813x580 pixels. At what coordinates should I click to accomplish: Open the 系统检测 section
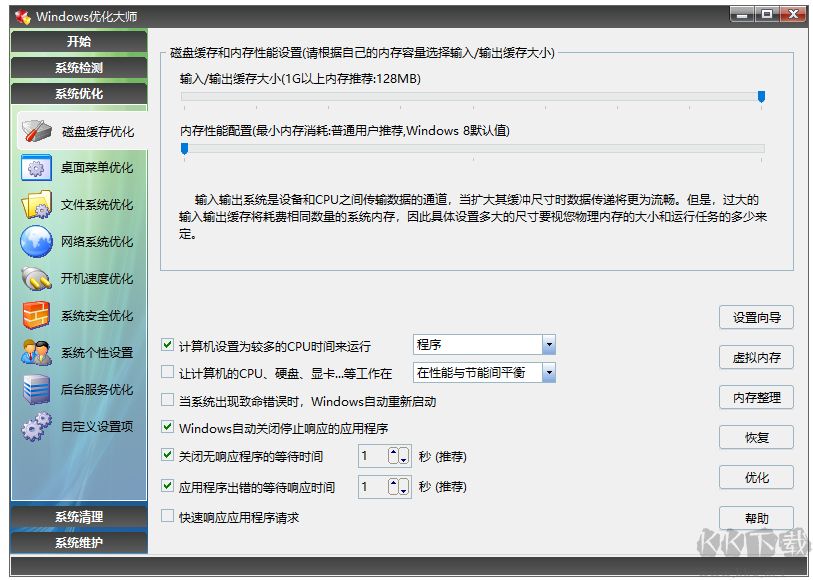tap(79, 68)
